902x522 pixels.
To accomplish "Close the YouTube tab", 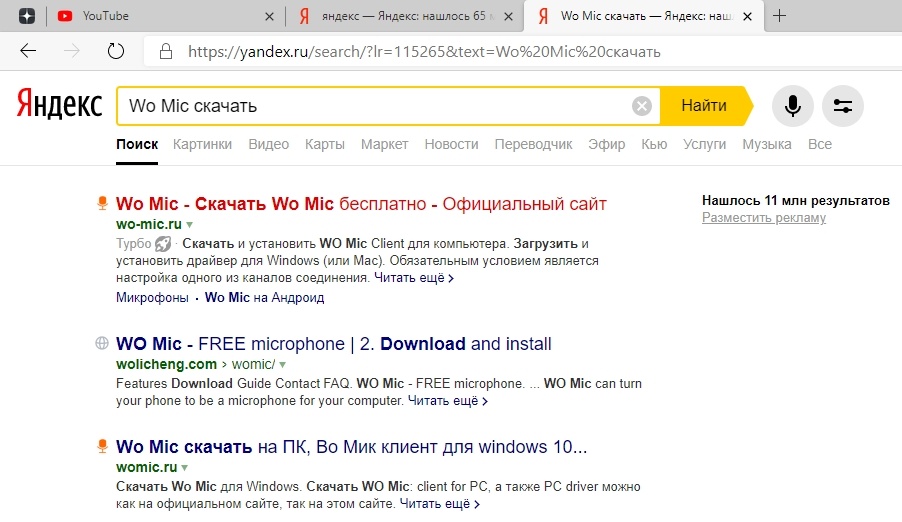I will tap(269, 17).
